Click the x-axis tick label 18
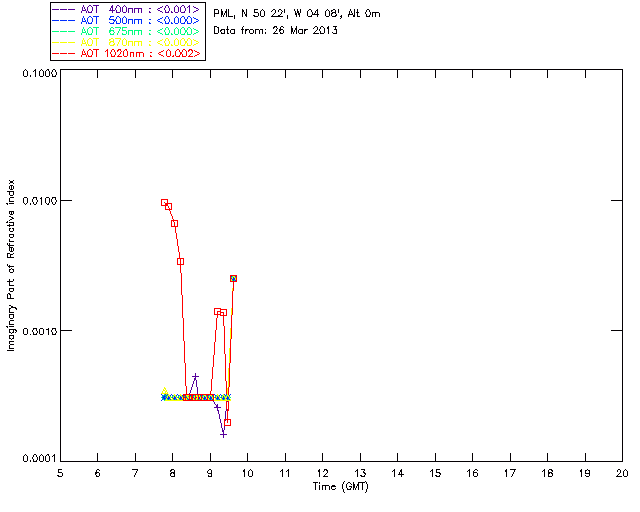This screenshot has height=512, width=640. coord(547,473)
